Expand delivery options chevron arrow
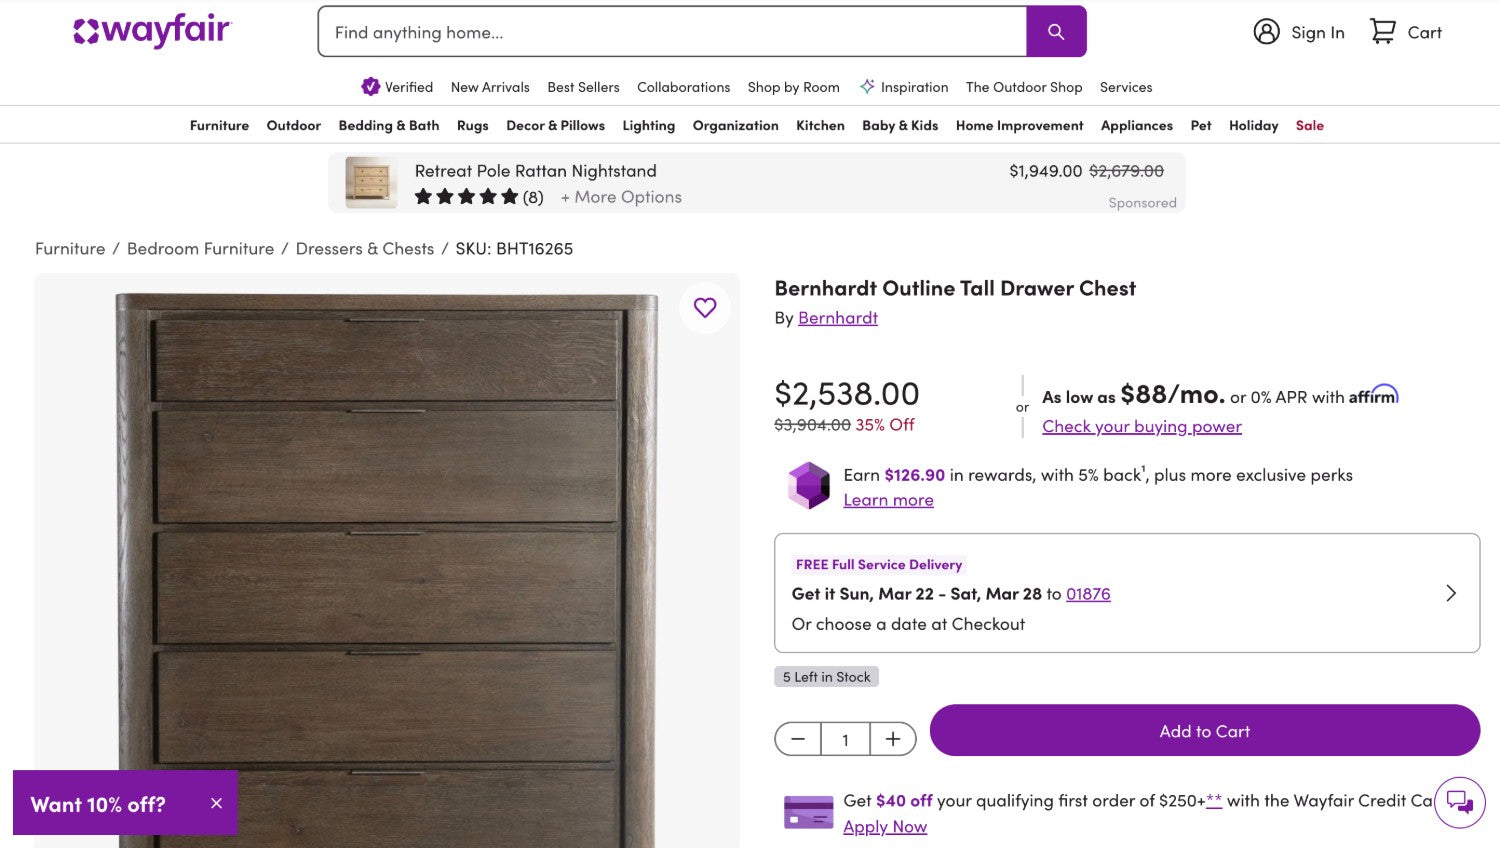 [x=1451, y=593]
